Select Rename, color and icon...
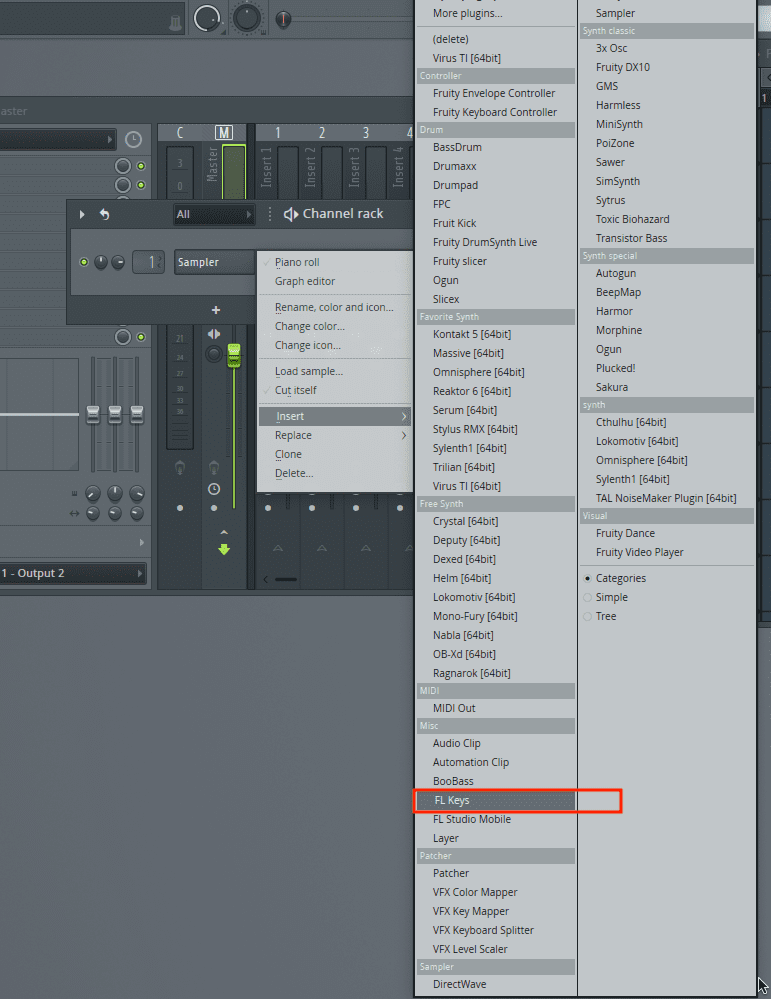This screenshot has width=771, height=999. point(335,307)
